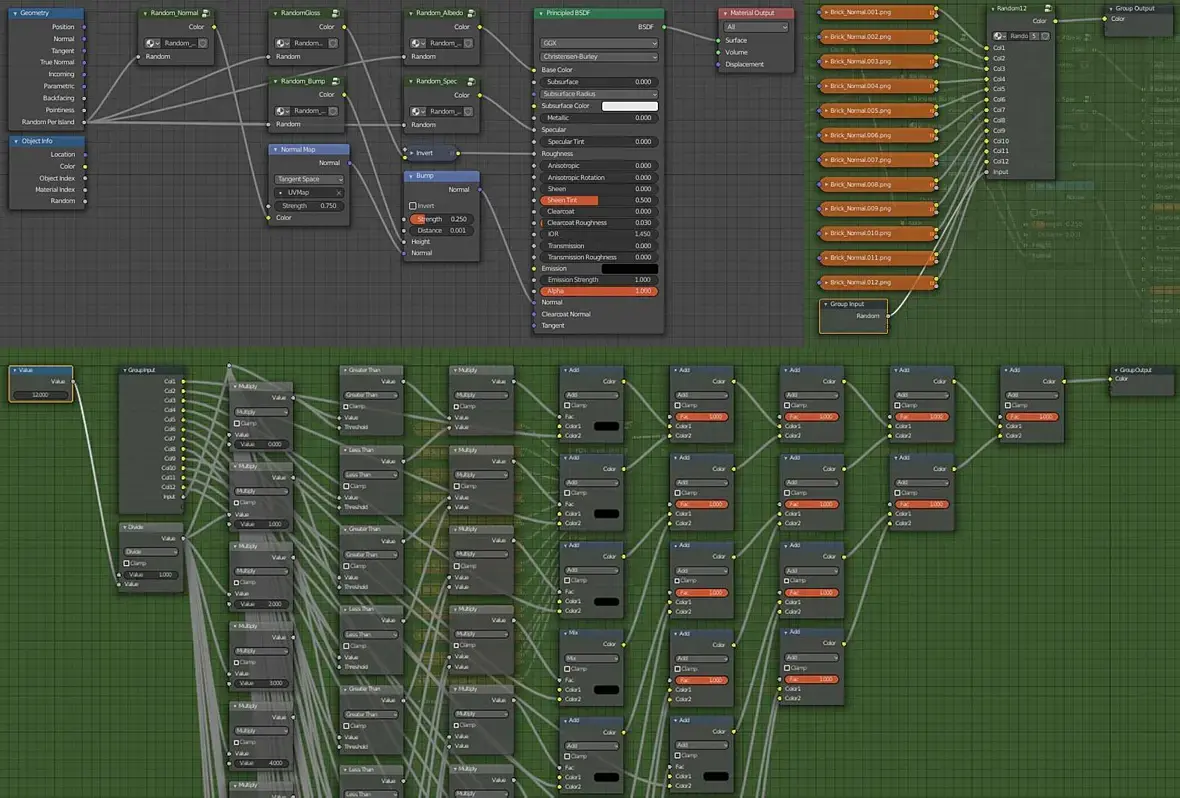The height and width of the screenshot is (798, 1180).
Task: Open the black Emission color swatch
Action: [630, 269]
